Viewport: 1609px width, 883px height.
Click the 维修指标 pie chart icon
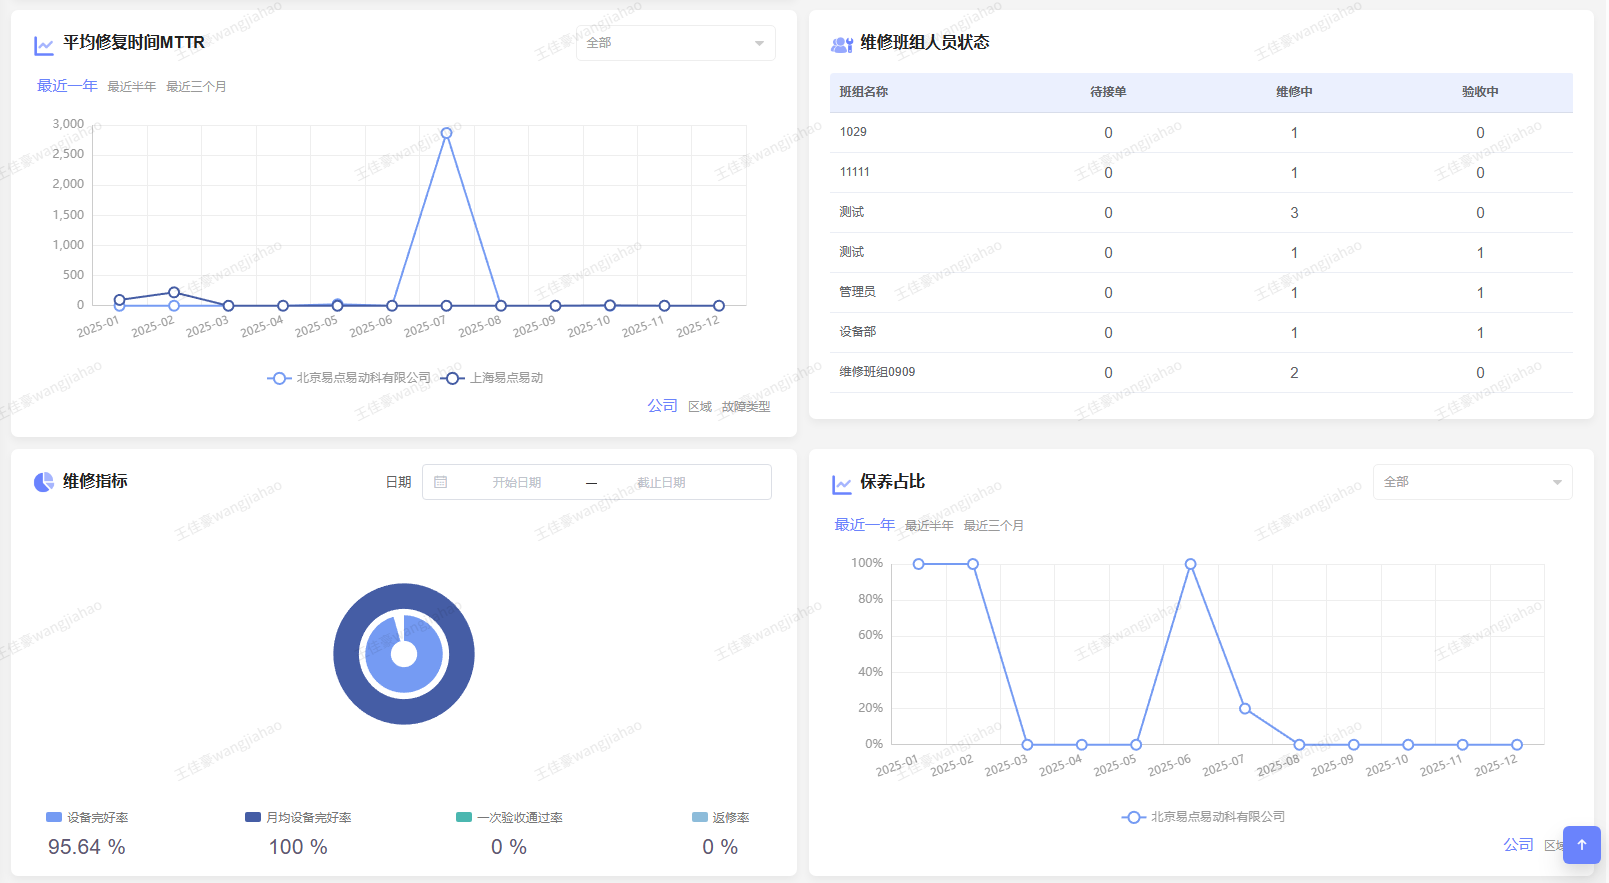tap(44, 482)
